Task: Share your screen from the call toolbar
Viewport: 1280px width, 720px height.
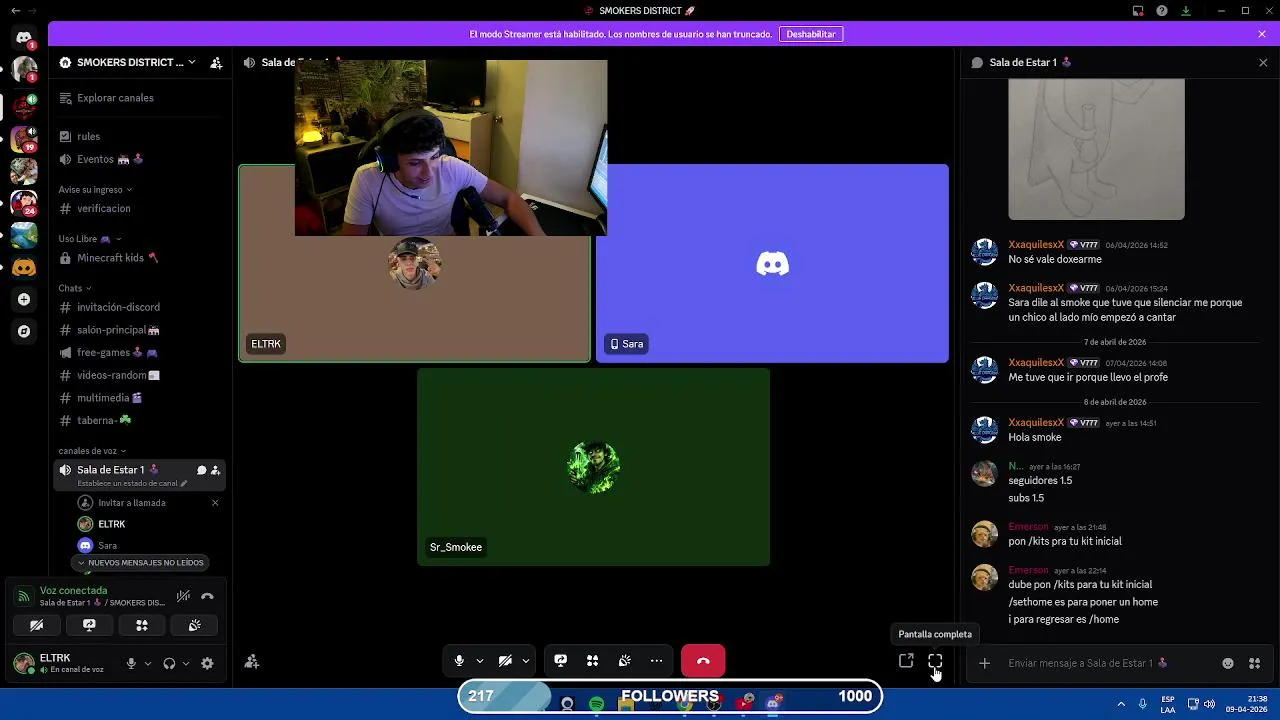Action: click(561, 661)
